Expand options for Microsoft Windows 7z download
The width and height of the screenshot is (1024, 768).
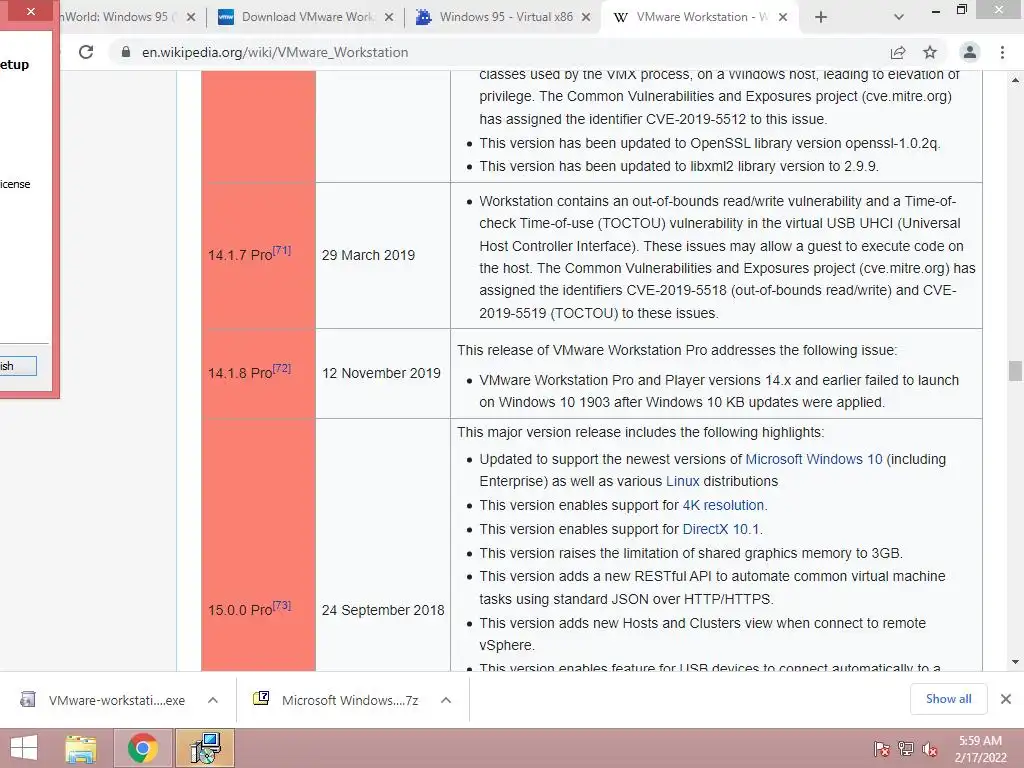pyautogui.click(x=446, y=700)
